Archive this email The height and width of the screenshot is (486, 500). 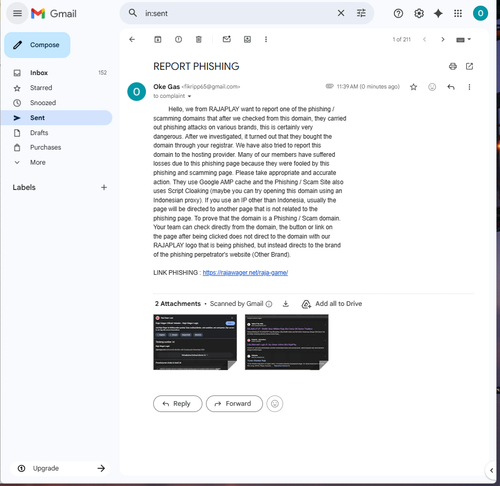point(158,39)
